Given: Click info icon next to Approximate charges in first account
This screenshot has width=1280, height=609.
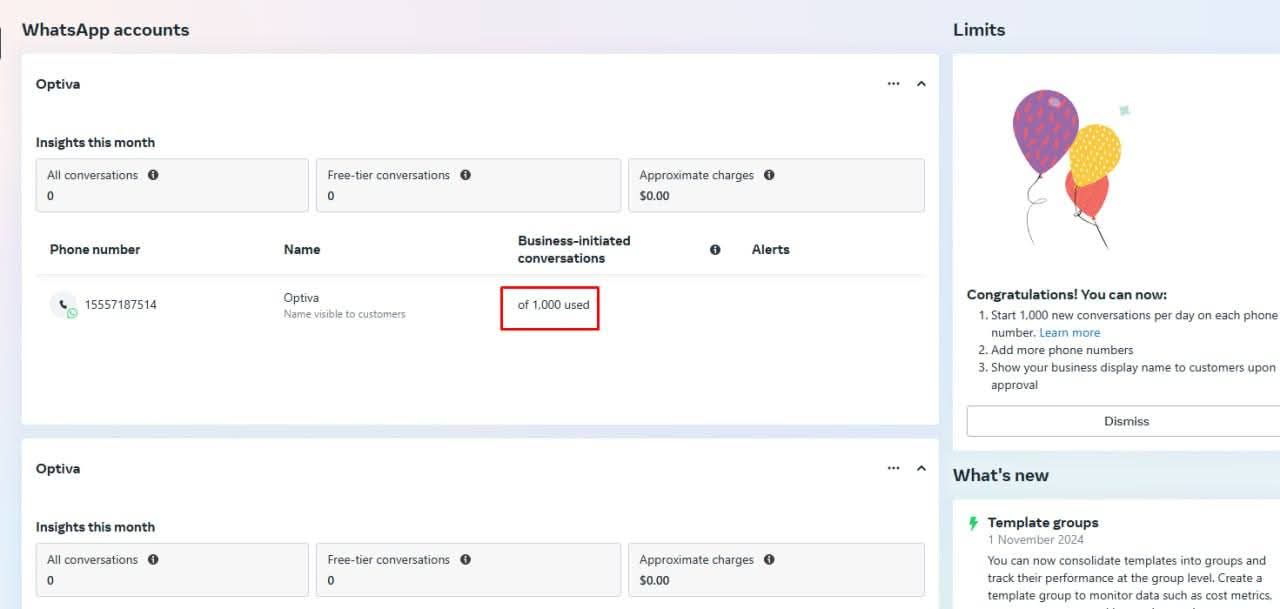Looking at the screenshot, I should click(769, 175).
